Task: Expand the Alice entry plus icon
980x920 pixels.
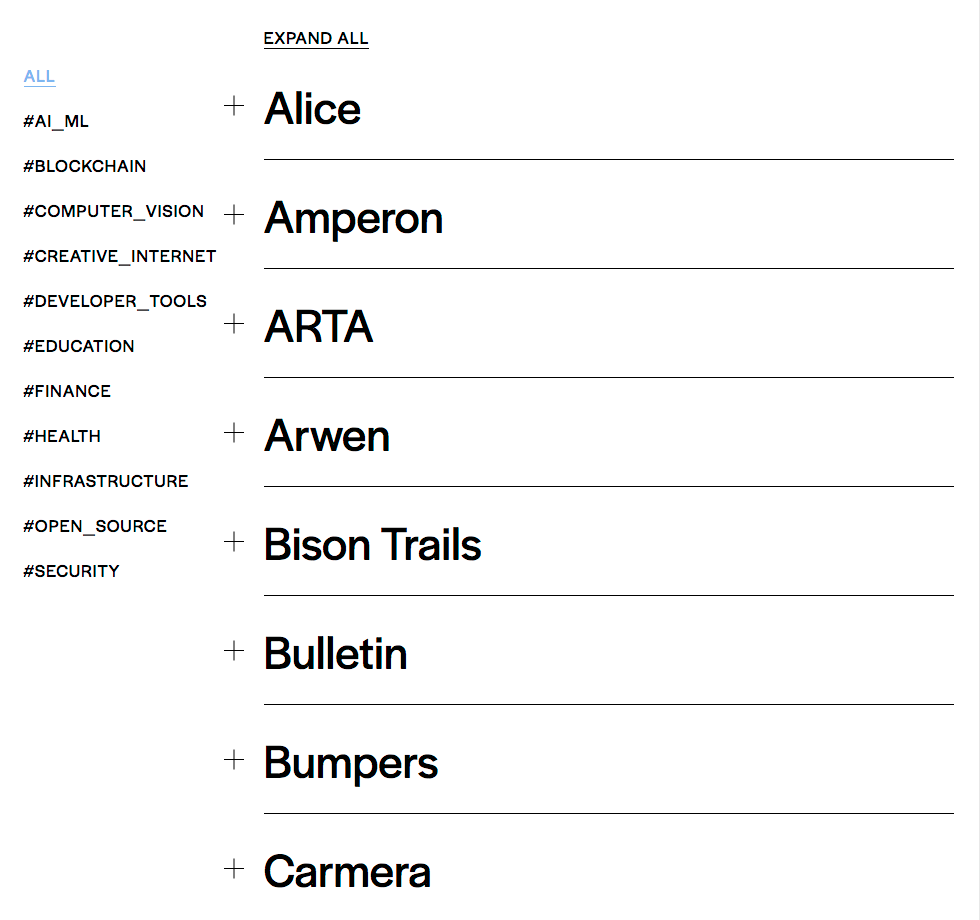Action: [233, 106]
